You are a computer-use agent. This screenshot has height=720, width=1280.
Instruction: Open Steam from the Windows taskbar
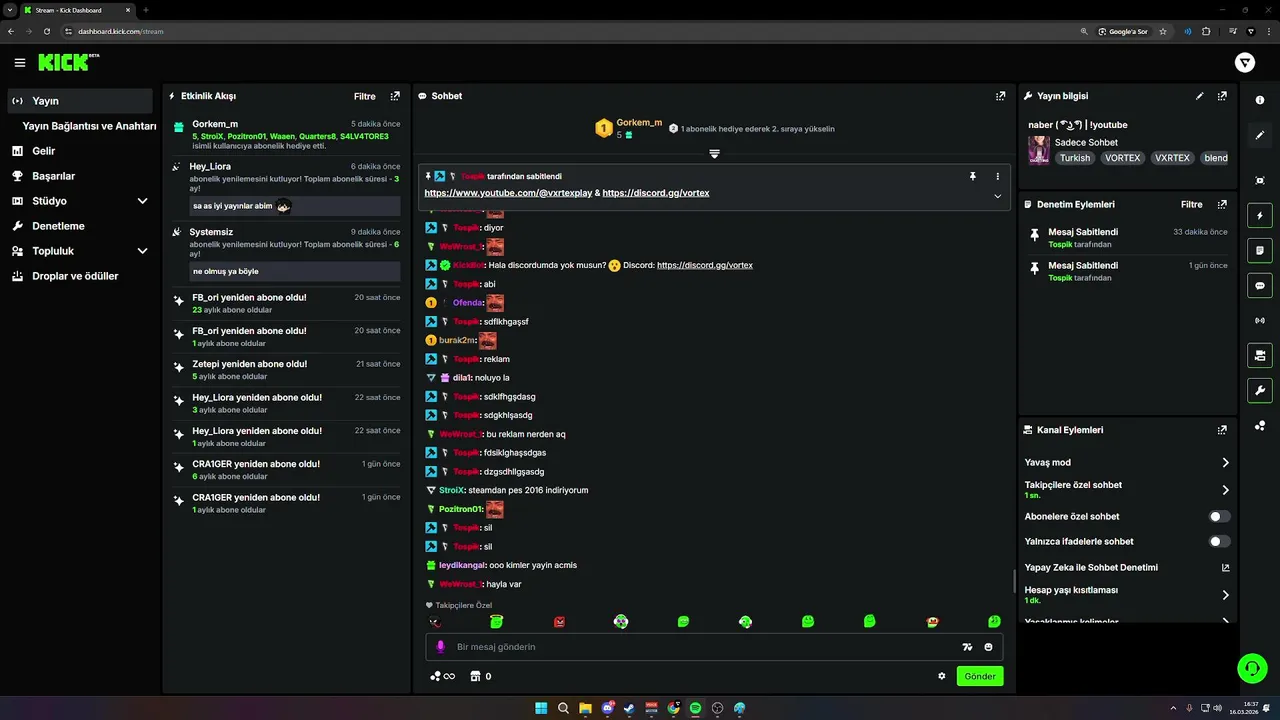pyautogui.click(x=629, y=708)
